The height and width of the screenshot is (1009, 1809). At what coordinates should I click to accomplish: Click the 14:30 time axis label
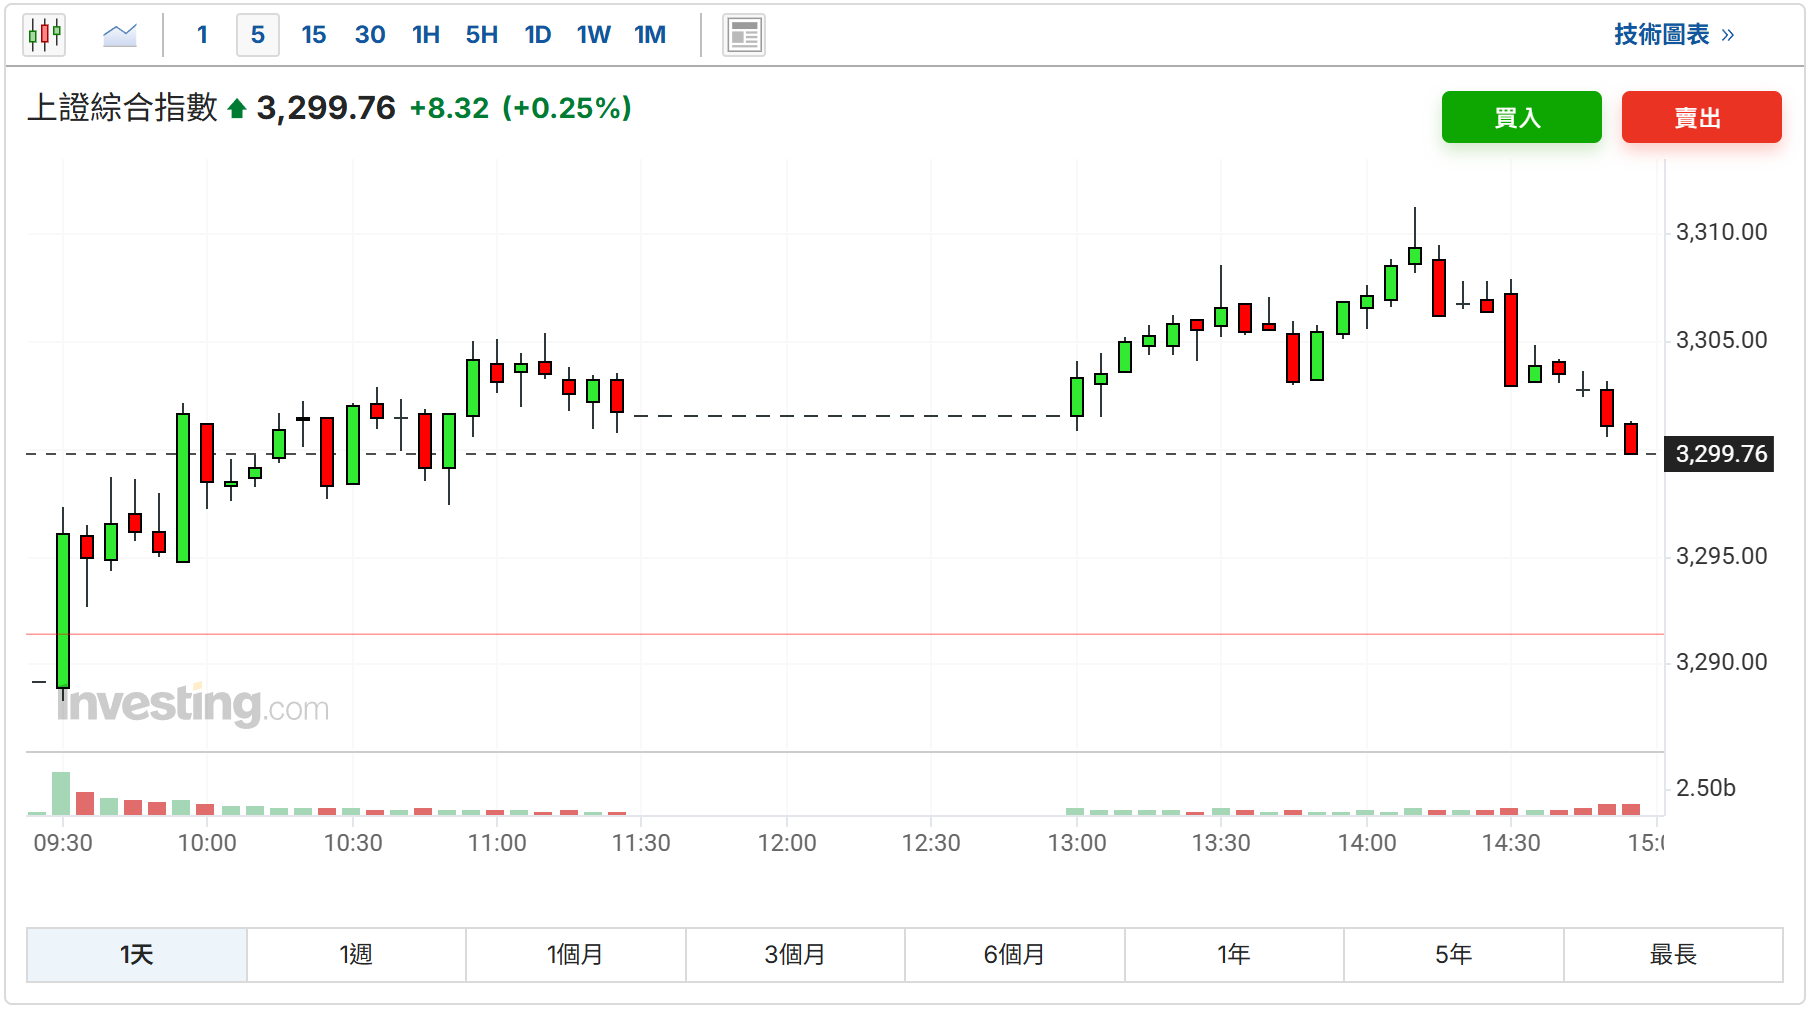[x=1511, y=843]
